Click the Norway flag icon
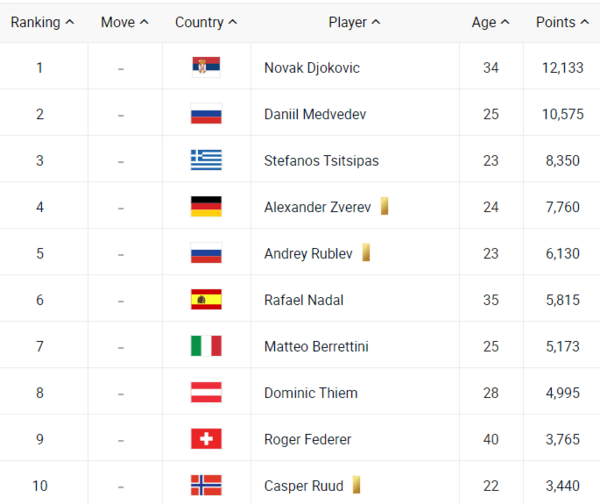600x504 pixels. 206,486
